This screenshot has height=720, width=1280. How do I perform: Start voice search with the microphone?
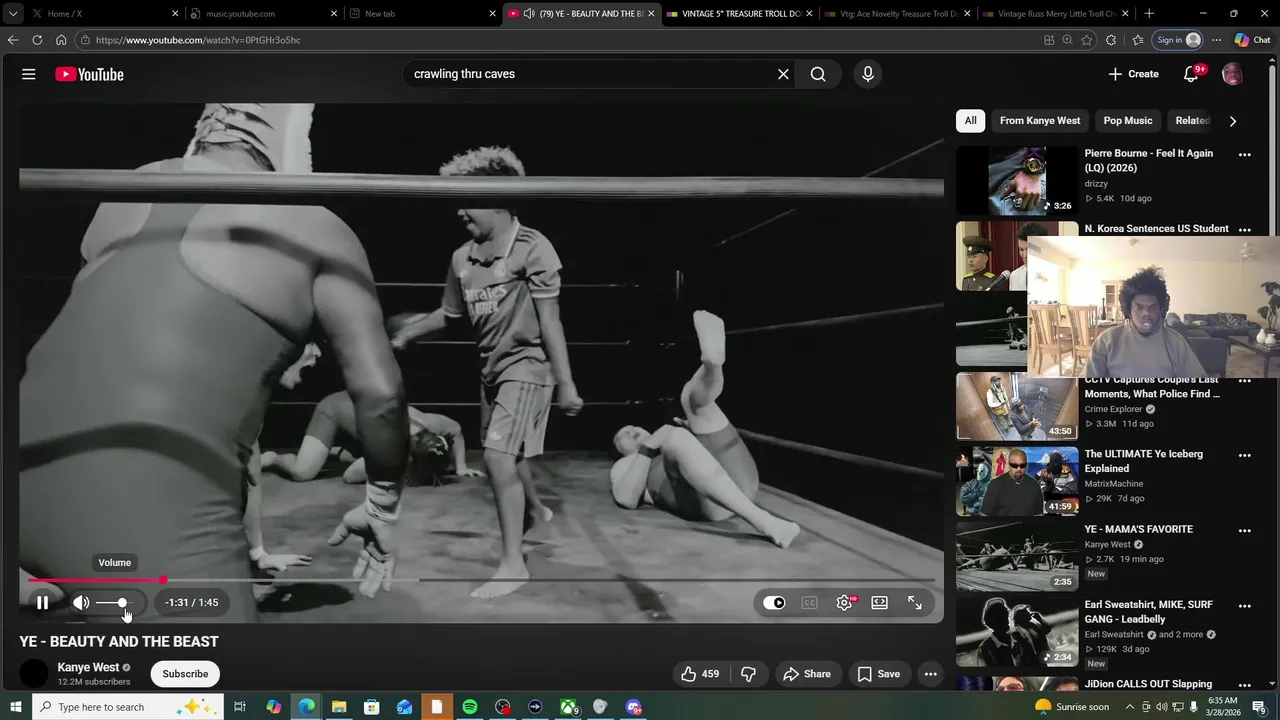point(868,74)
